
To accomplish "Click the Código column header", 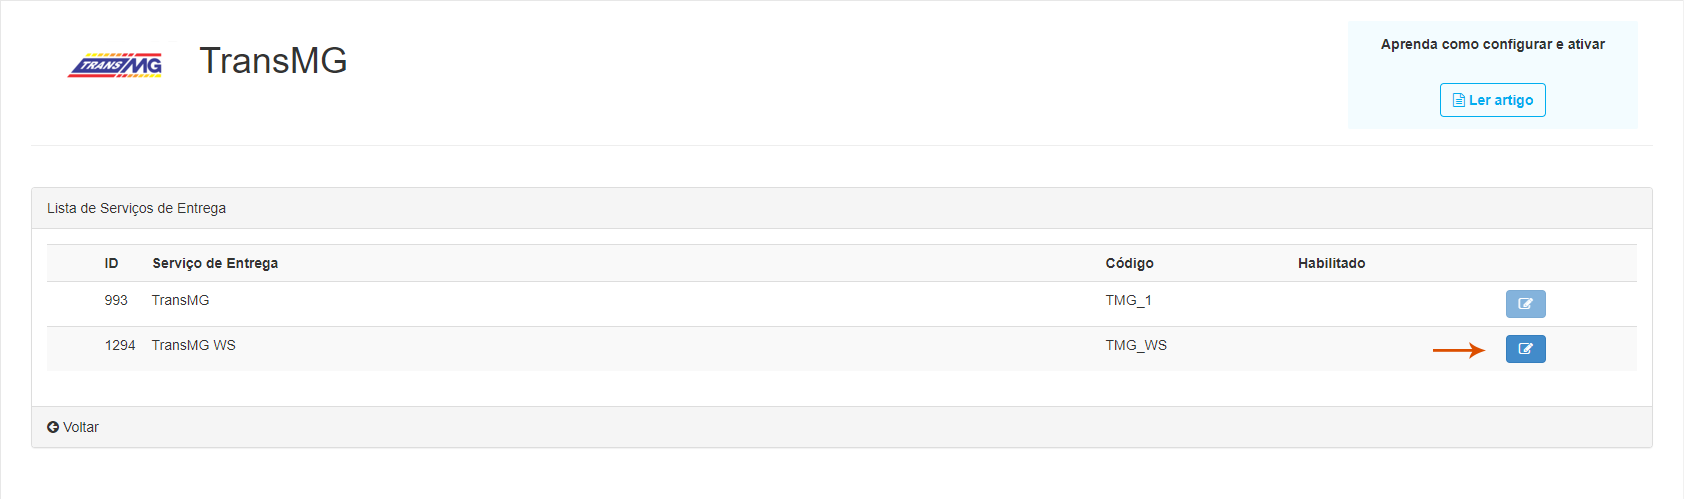I will pyautogui.click(x=1129, y=263).
